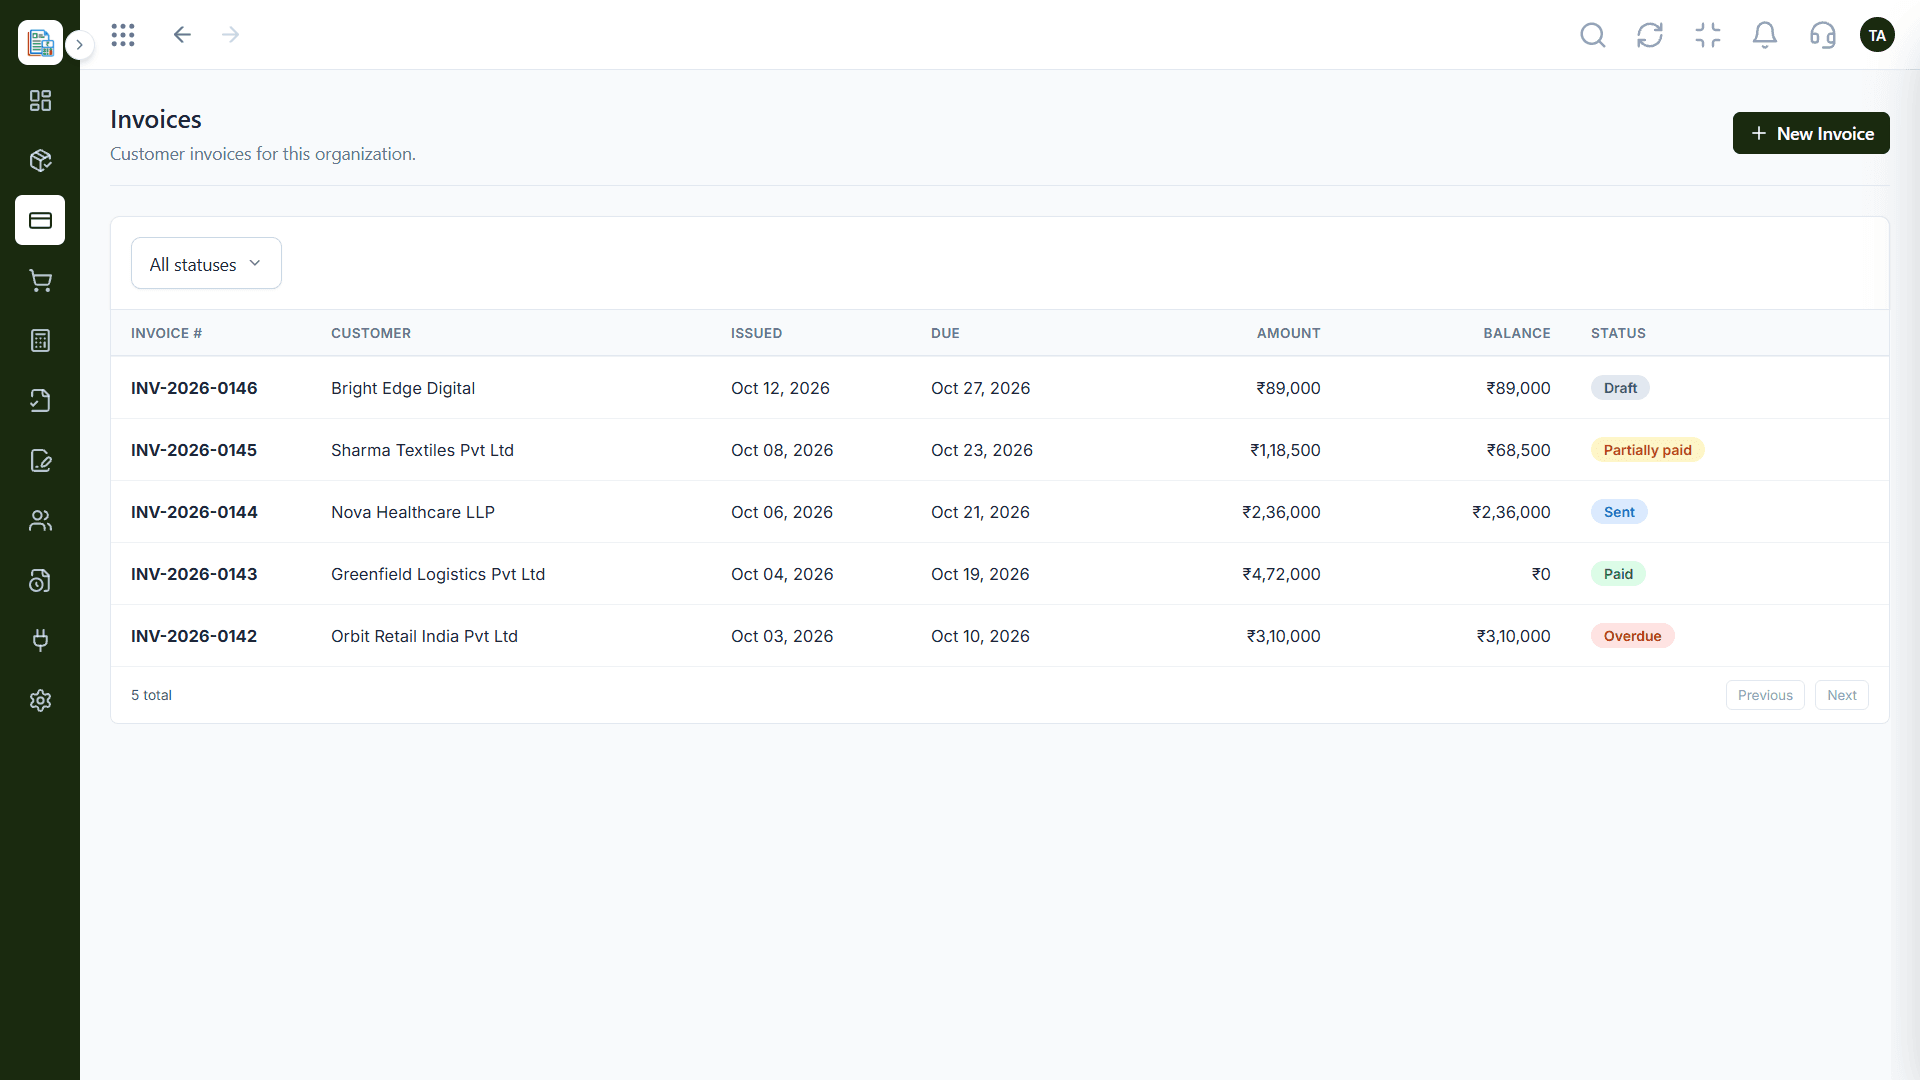Open invoice INV-2026-0144
Screen dimensions: 1920x1080
click(194, 512)
